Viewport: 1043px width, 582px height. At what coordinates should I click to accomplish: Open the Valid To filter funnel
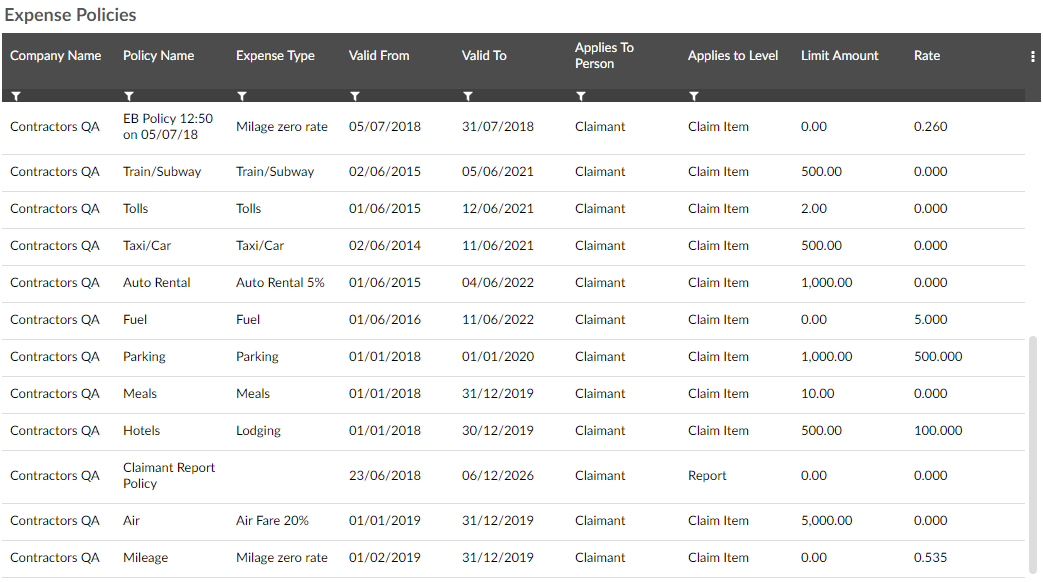(468, 96)
